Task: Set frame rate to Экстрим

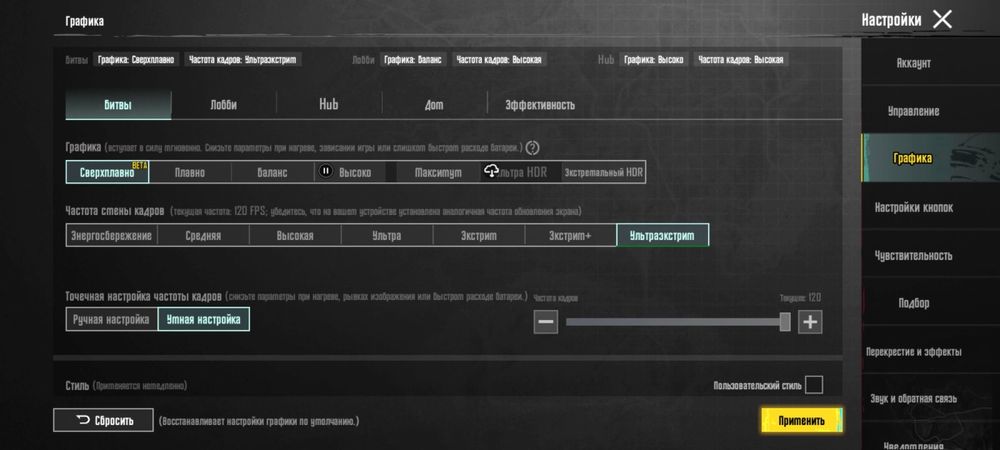Action: click(479, 235)
